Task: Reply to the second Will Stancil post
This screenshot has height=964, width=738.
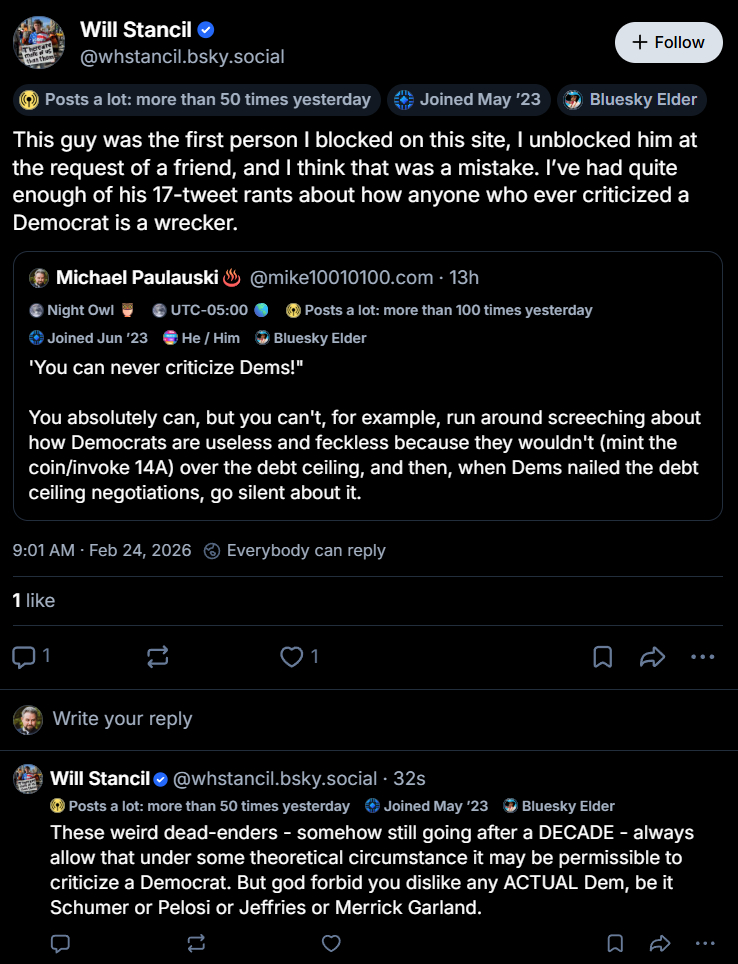Action: tap(60, 943)
